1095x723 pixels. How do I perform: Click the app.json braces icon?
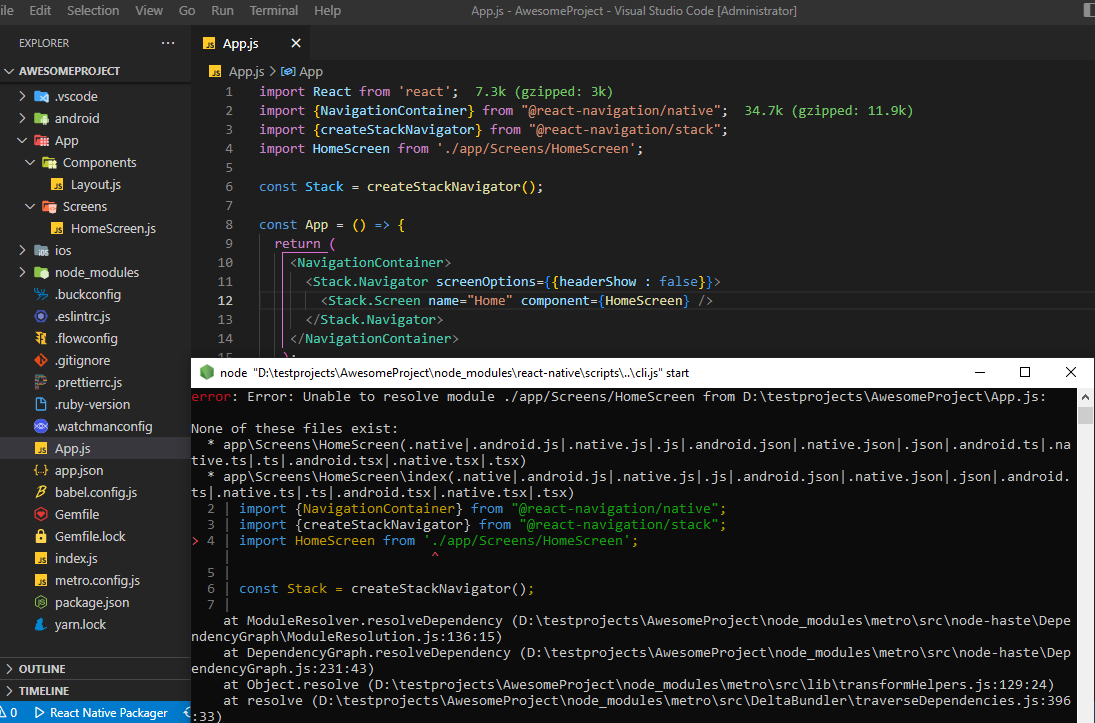pyautogui.click(x=41, y=471)
